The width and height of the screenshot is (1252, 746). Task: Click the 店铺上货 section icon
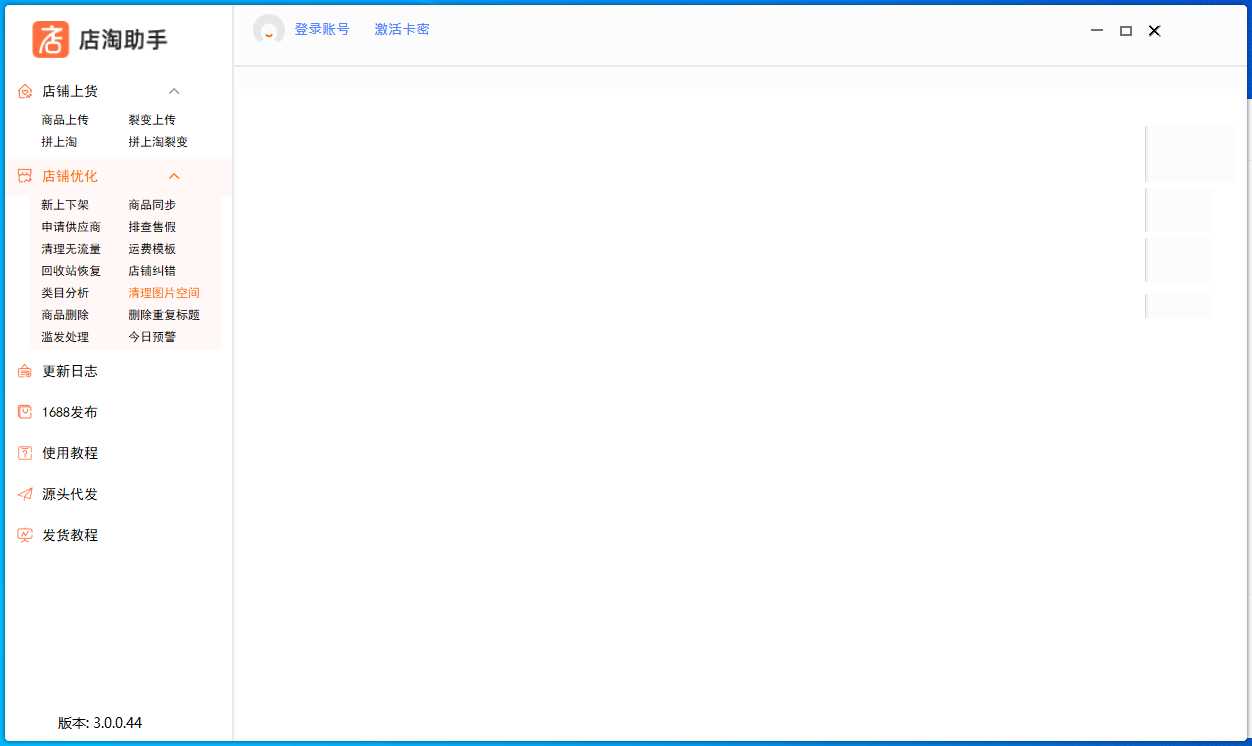(24, 91)
